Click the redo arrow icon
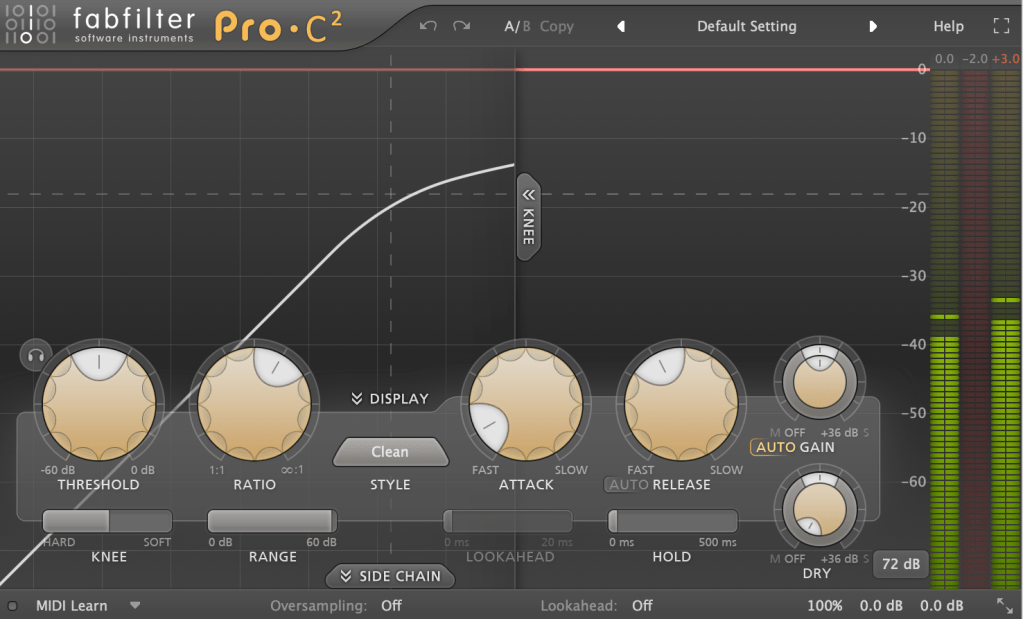This screenshot has width=1023, height=619. tap(461, 26)
